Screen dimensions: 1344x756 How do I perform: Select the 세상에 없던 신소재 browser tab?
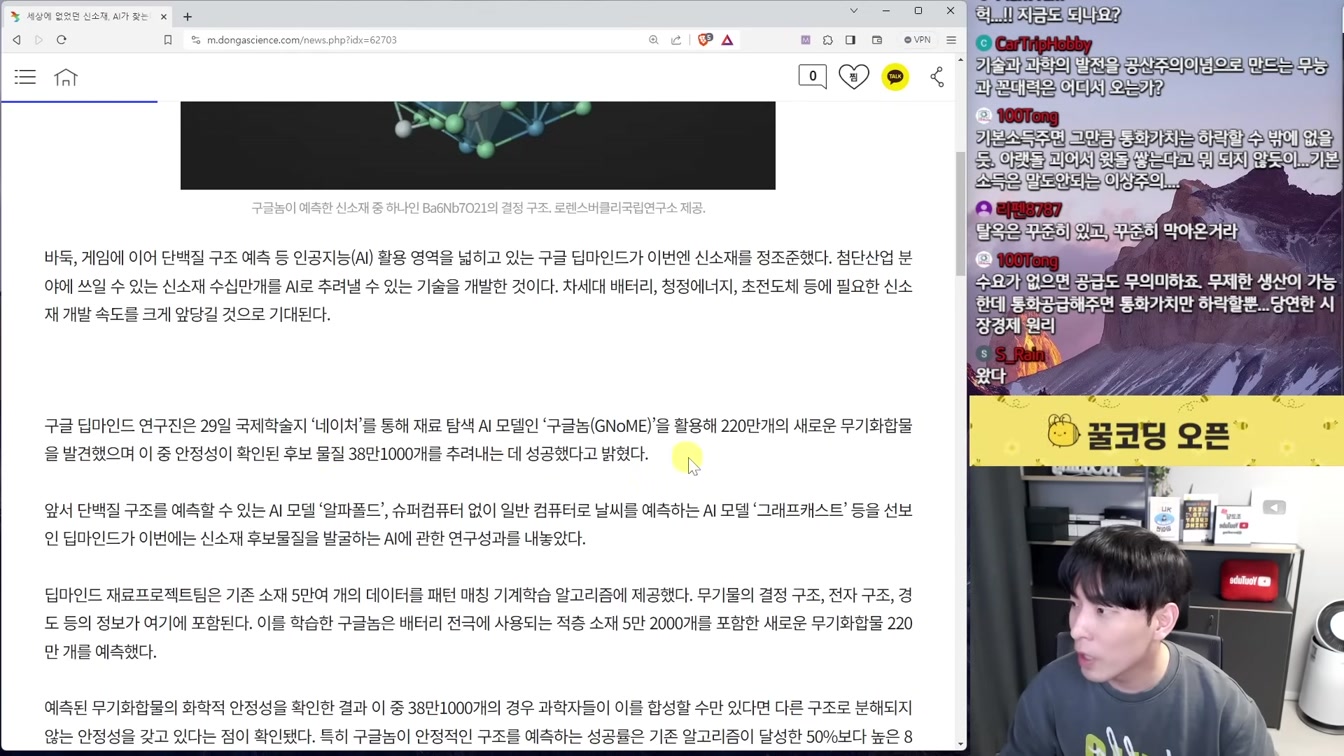[88, 16]
